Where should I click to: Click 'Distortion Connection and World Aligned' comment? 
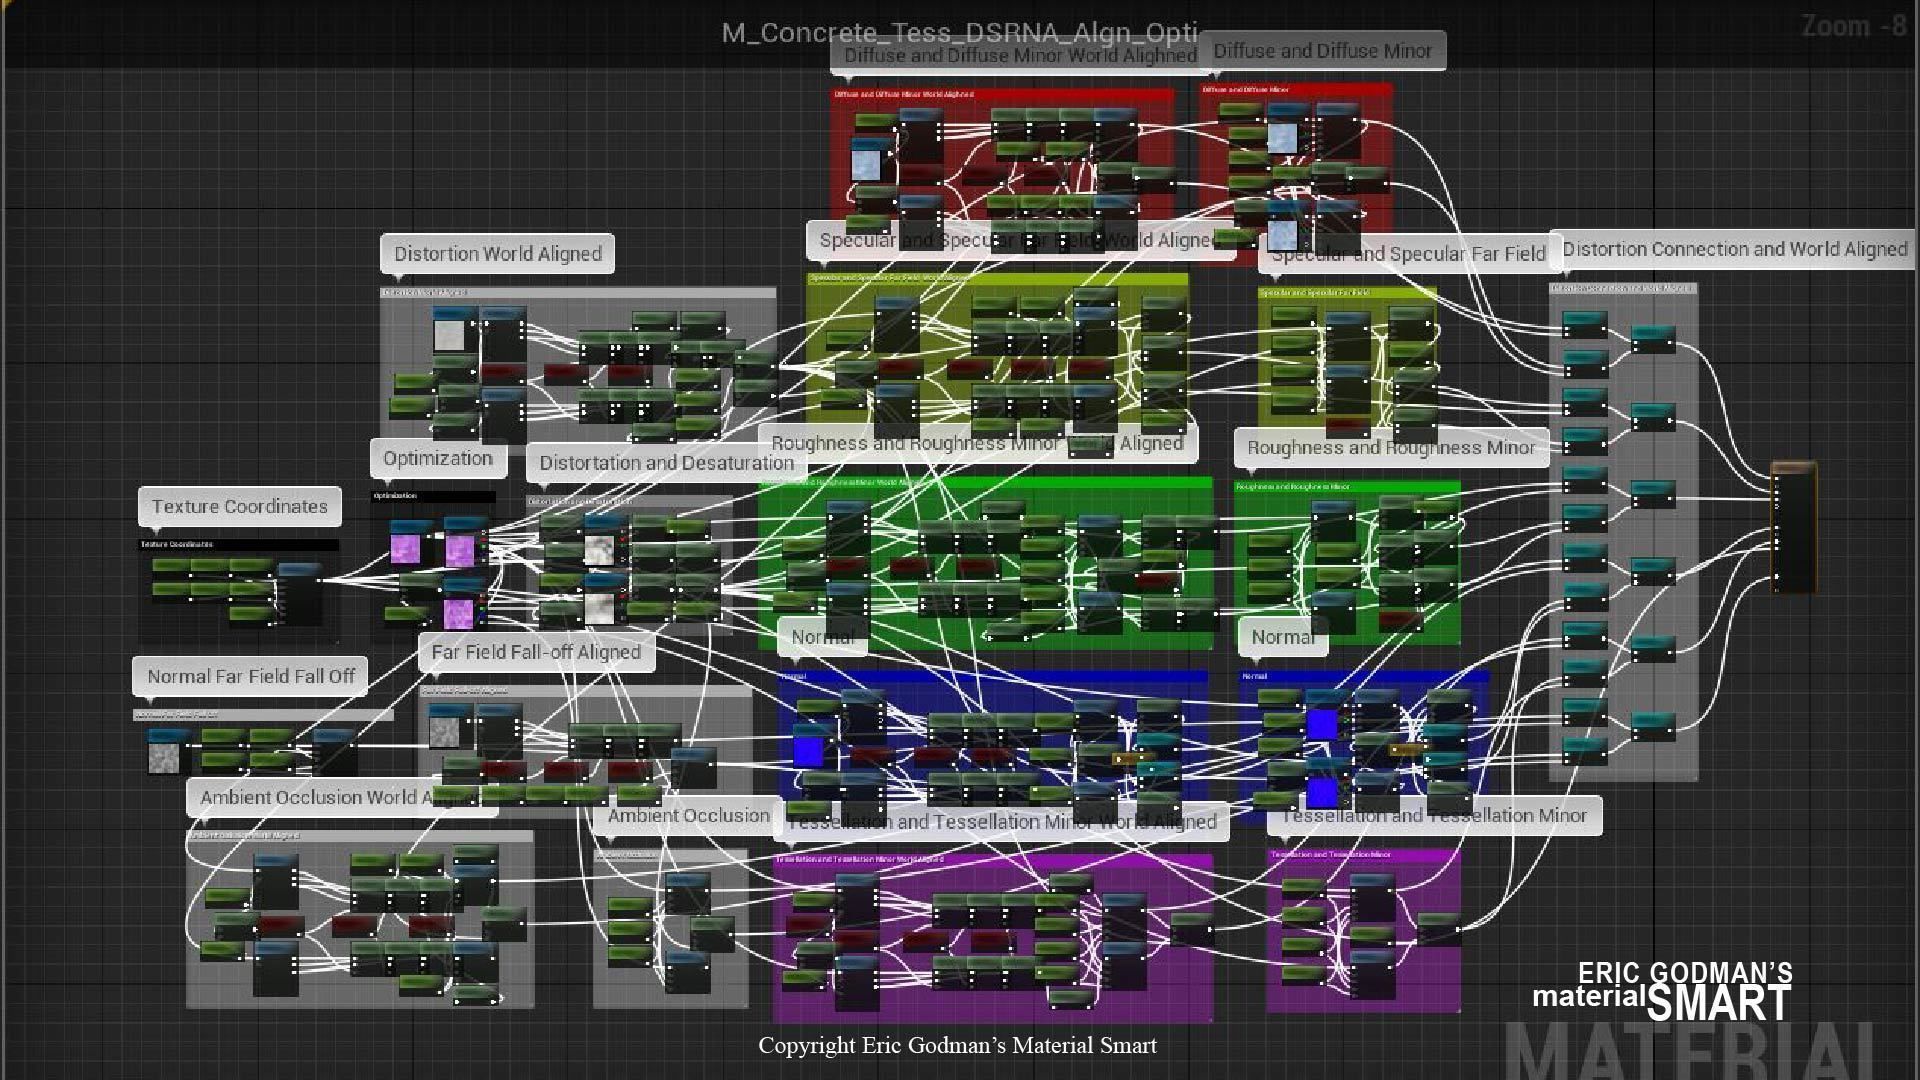click(x=1735, y=249)
